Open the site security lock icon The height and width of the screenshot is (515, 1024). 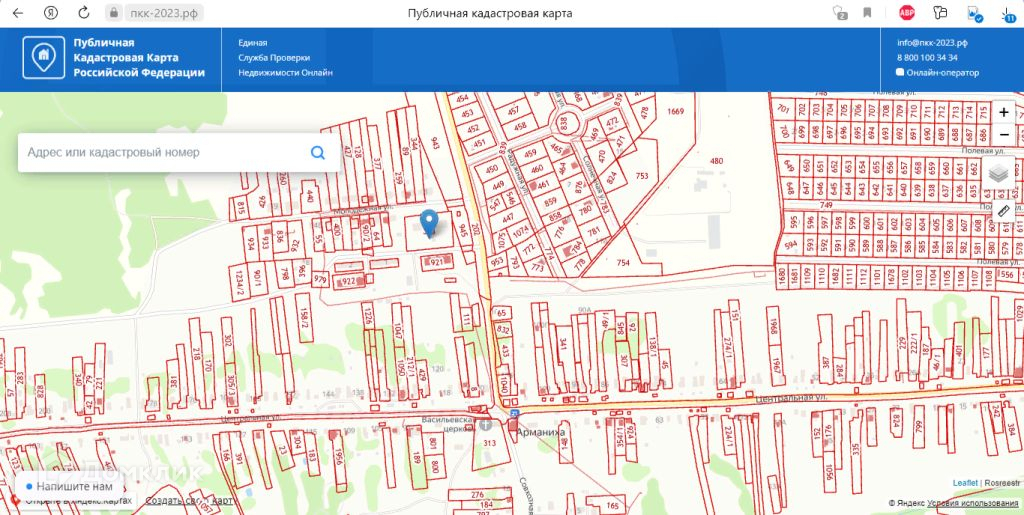pos(114,12)
